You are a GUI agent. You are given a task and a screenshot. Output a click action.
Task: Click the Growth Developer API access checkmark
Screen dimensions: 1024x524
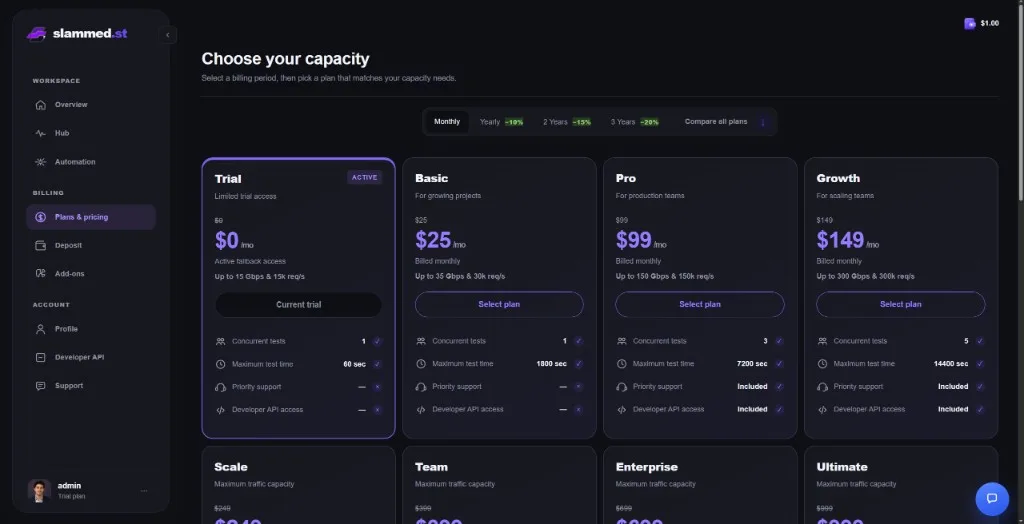(x=980, y=410)
